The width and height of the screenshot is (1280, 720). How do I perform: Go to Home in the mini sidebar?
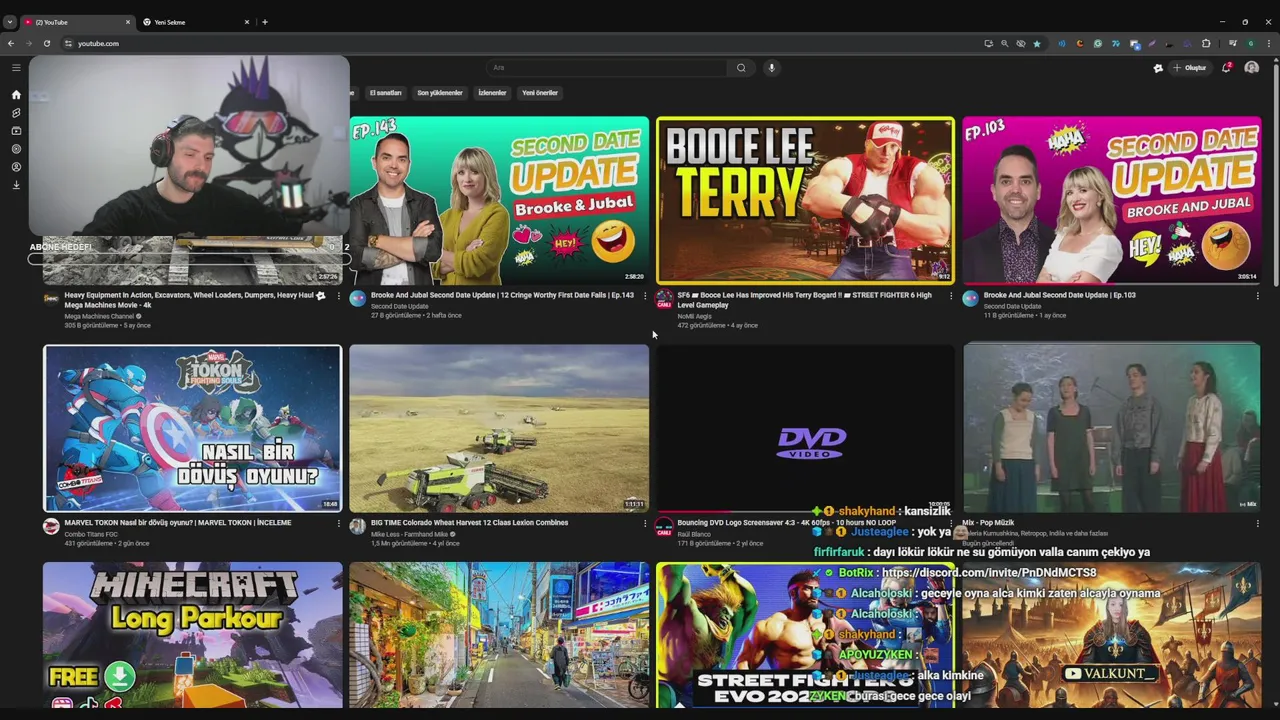tap(16, 95)
